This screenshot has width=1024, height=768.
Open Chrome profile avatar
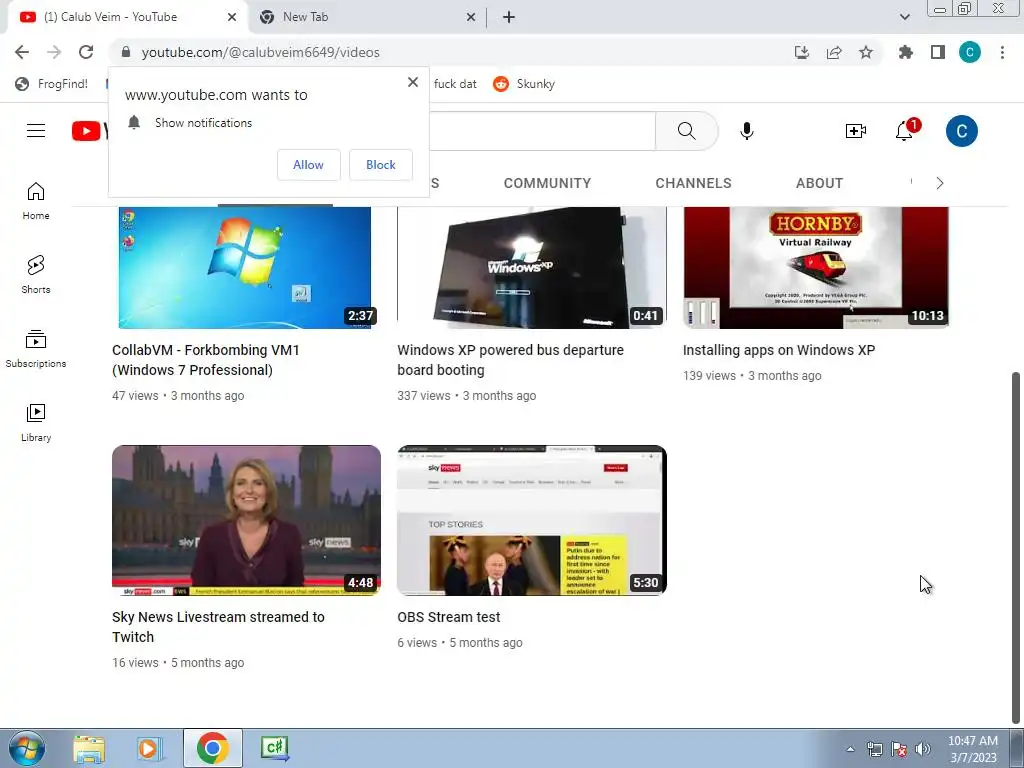(x=970, y=52)
